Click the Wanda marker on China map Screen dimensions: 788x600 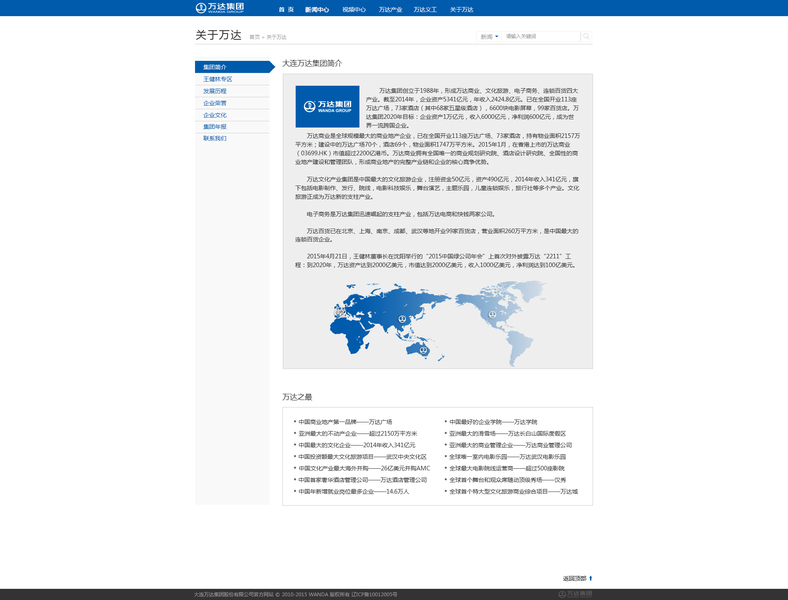(402, 319)
